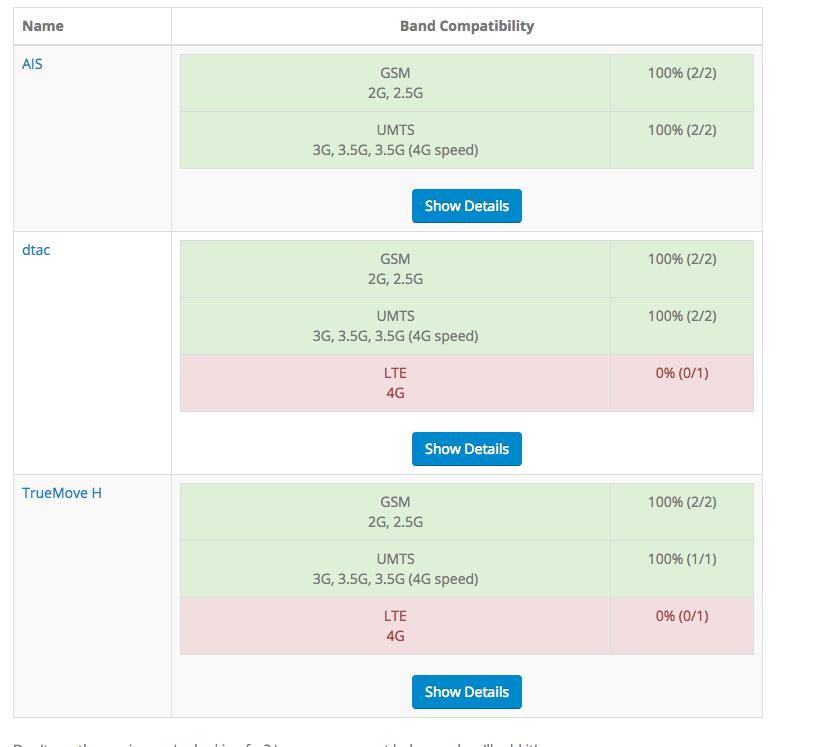Open the dtac carrier link
Viewport: 819px width, 747px height.
pos(36,250)
